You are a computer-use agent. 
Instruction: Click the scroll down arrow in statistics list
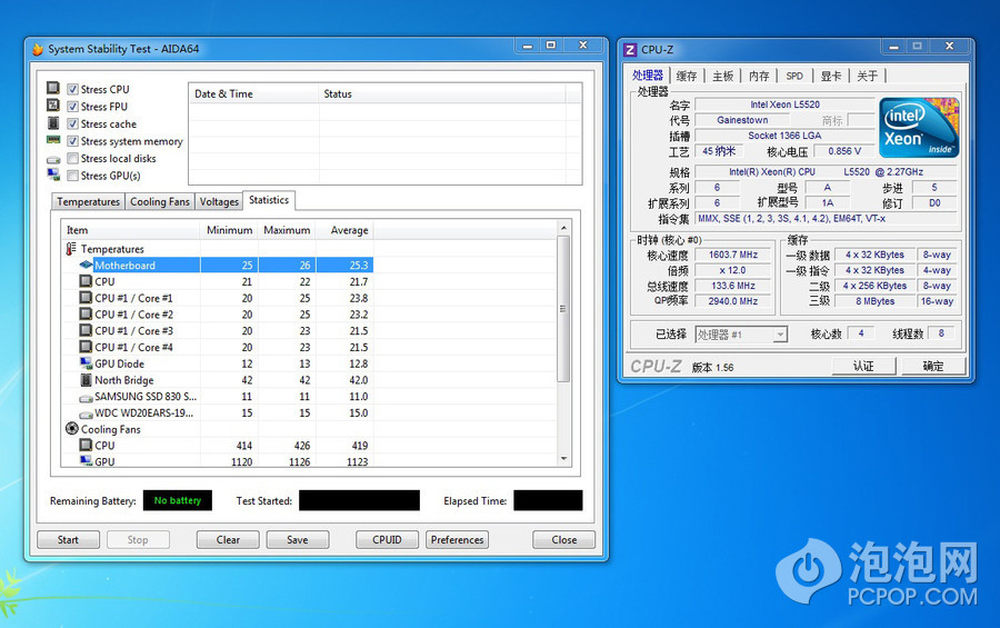tap(563, 458)
